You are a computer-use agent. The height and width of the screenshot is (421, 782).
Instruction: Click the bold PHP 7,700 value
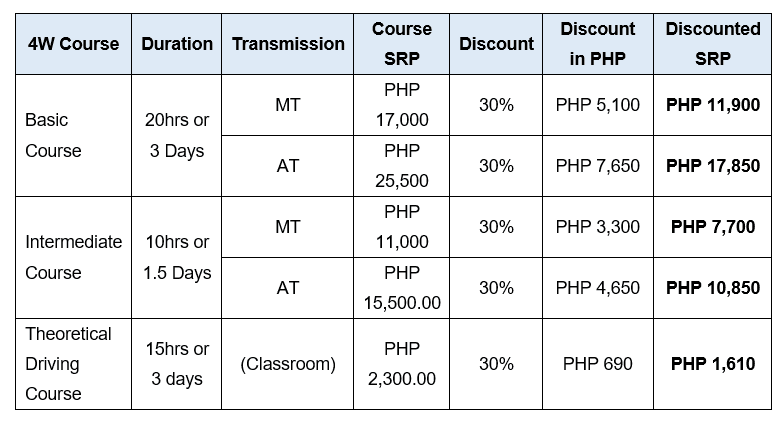click(712, 227)
